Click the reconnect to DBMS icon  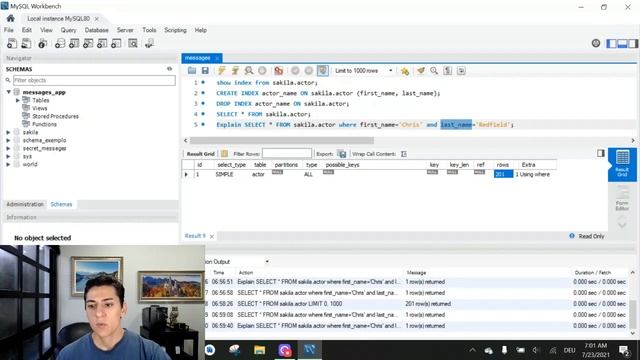(x=149, y=43)
